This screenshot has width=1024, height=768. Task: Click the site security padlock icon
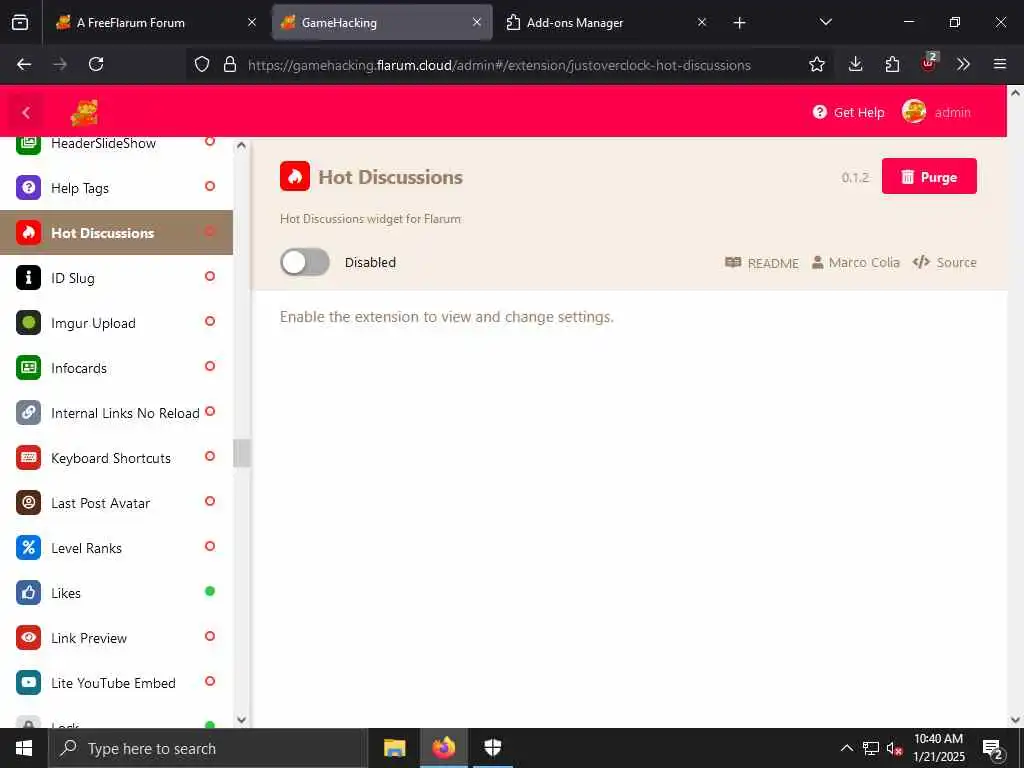click(230, 64)
